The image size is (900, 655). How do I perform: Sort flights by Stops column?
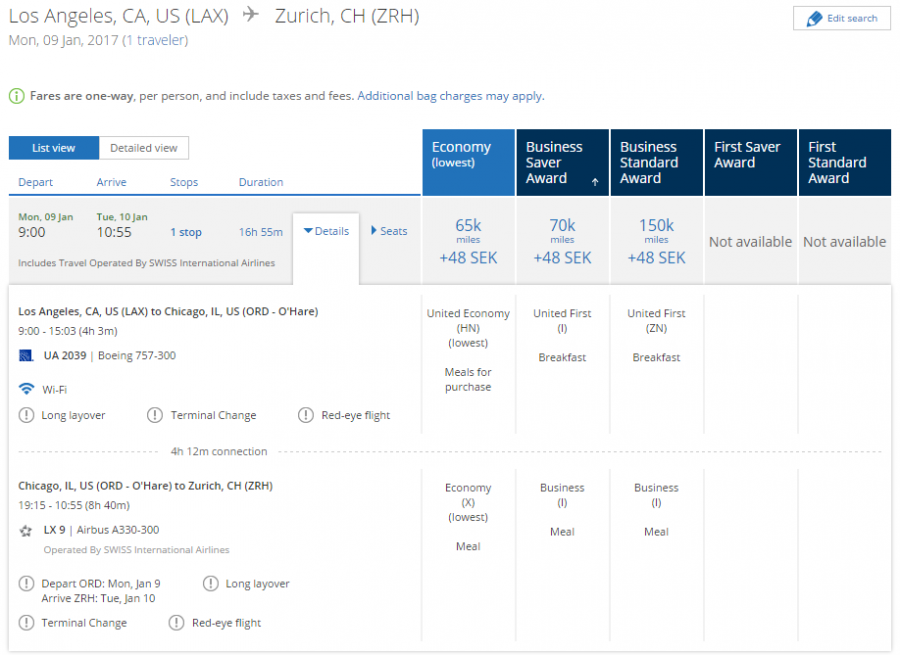[x=184, y=182]
